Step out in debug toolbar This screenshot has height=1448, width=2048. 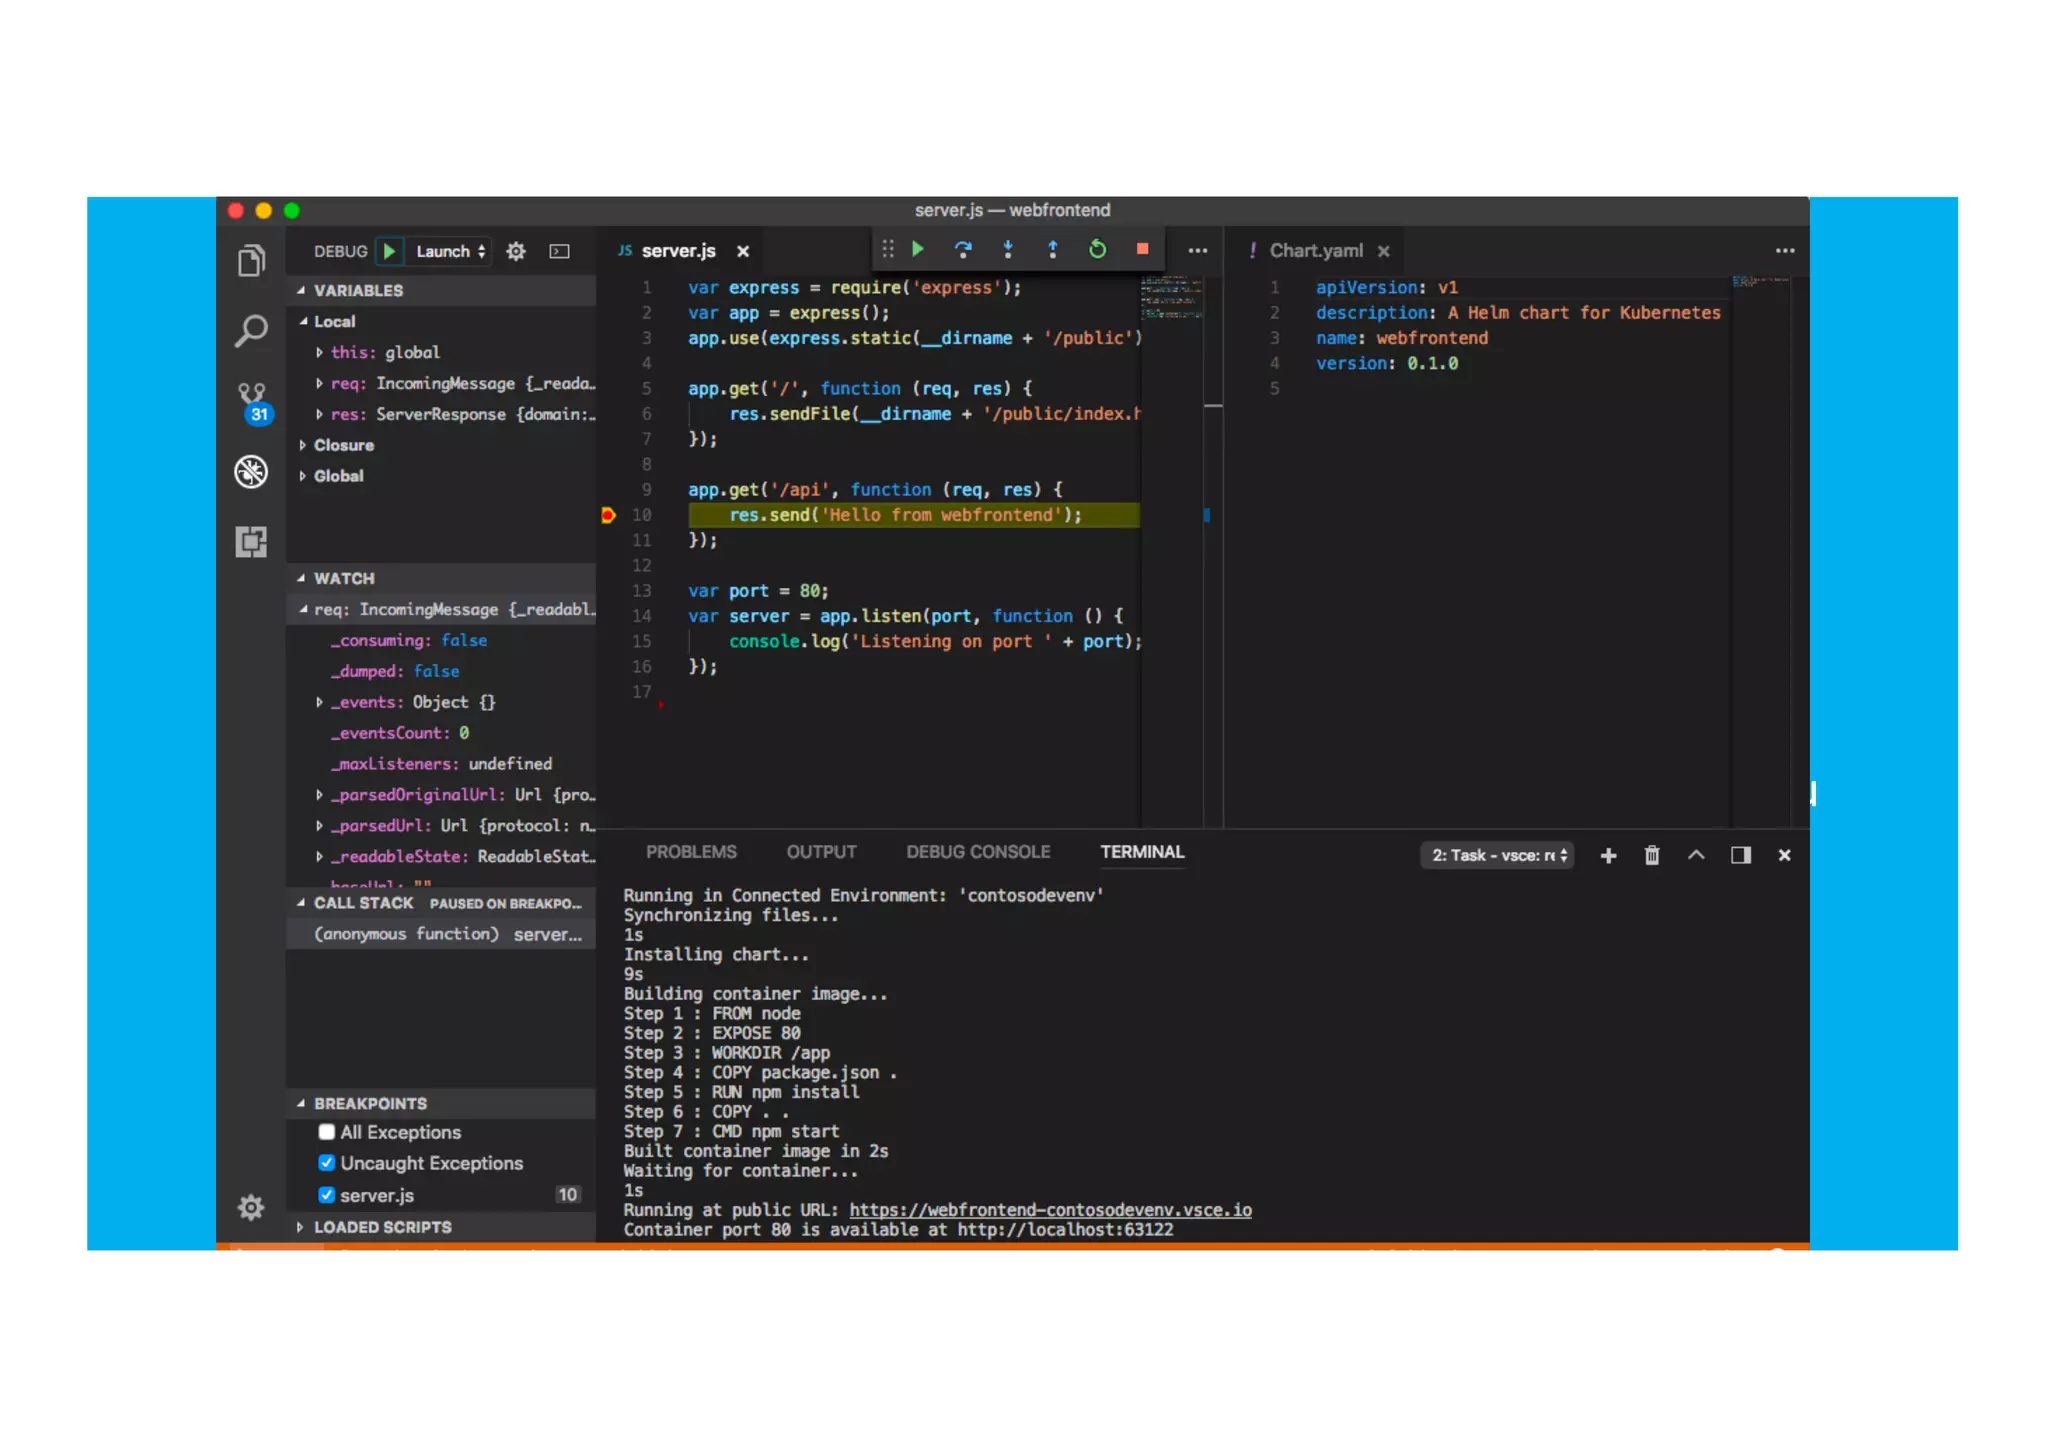pos(1052,249)
